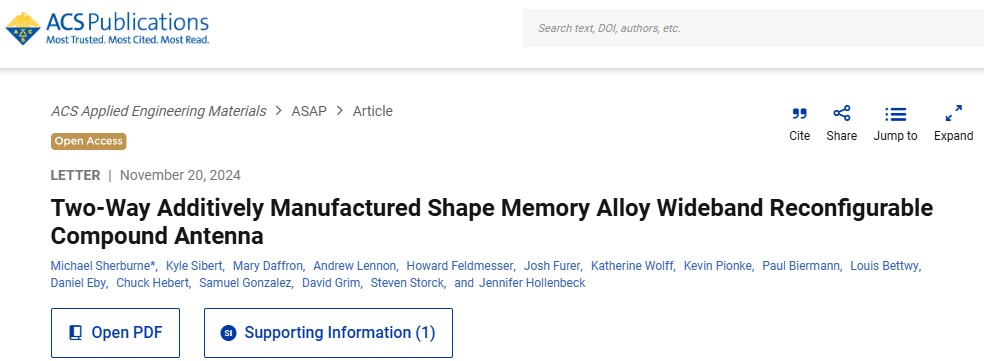Click the Share icon
Screen dimensions: 984x361
[x=842, y=114]
